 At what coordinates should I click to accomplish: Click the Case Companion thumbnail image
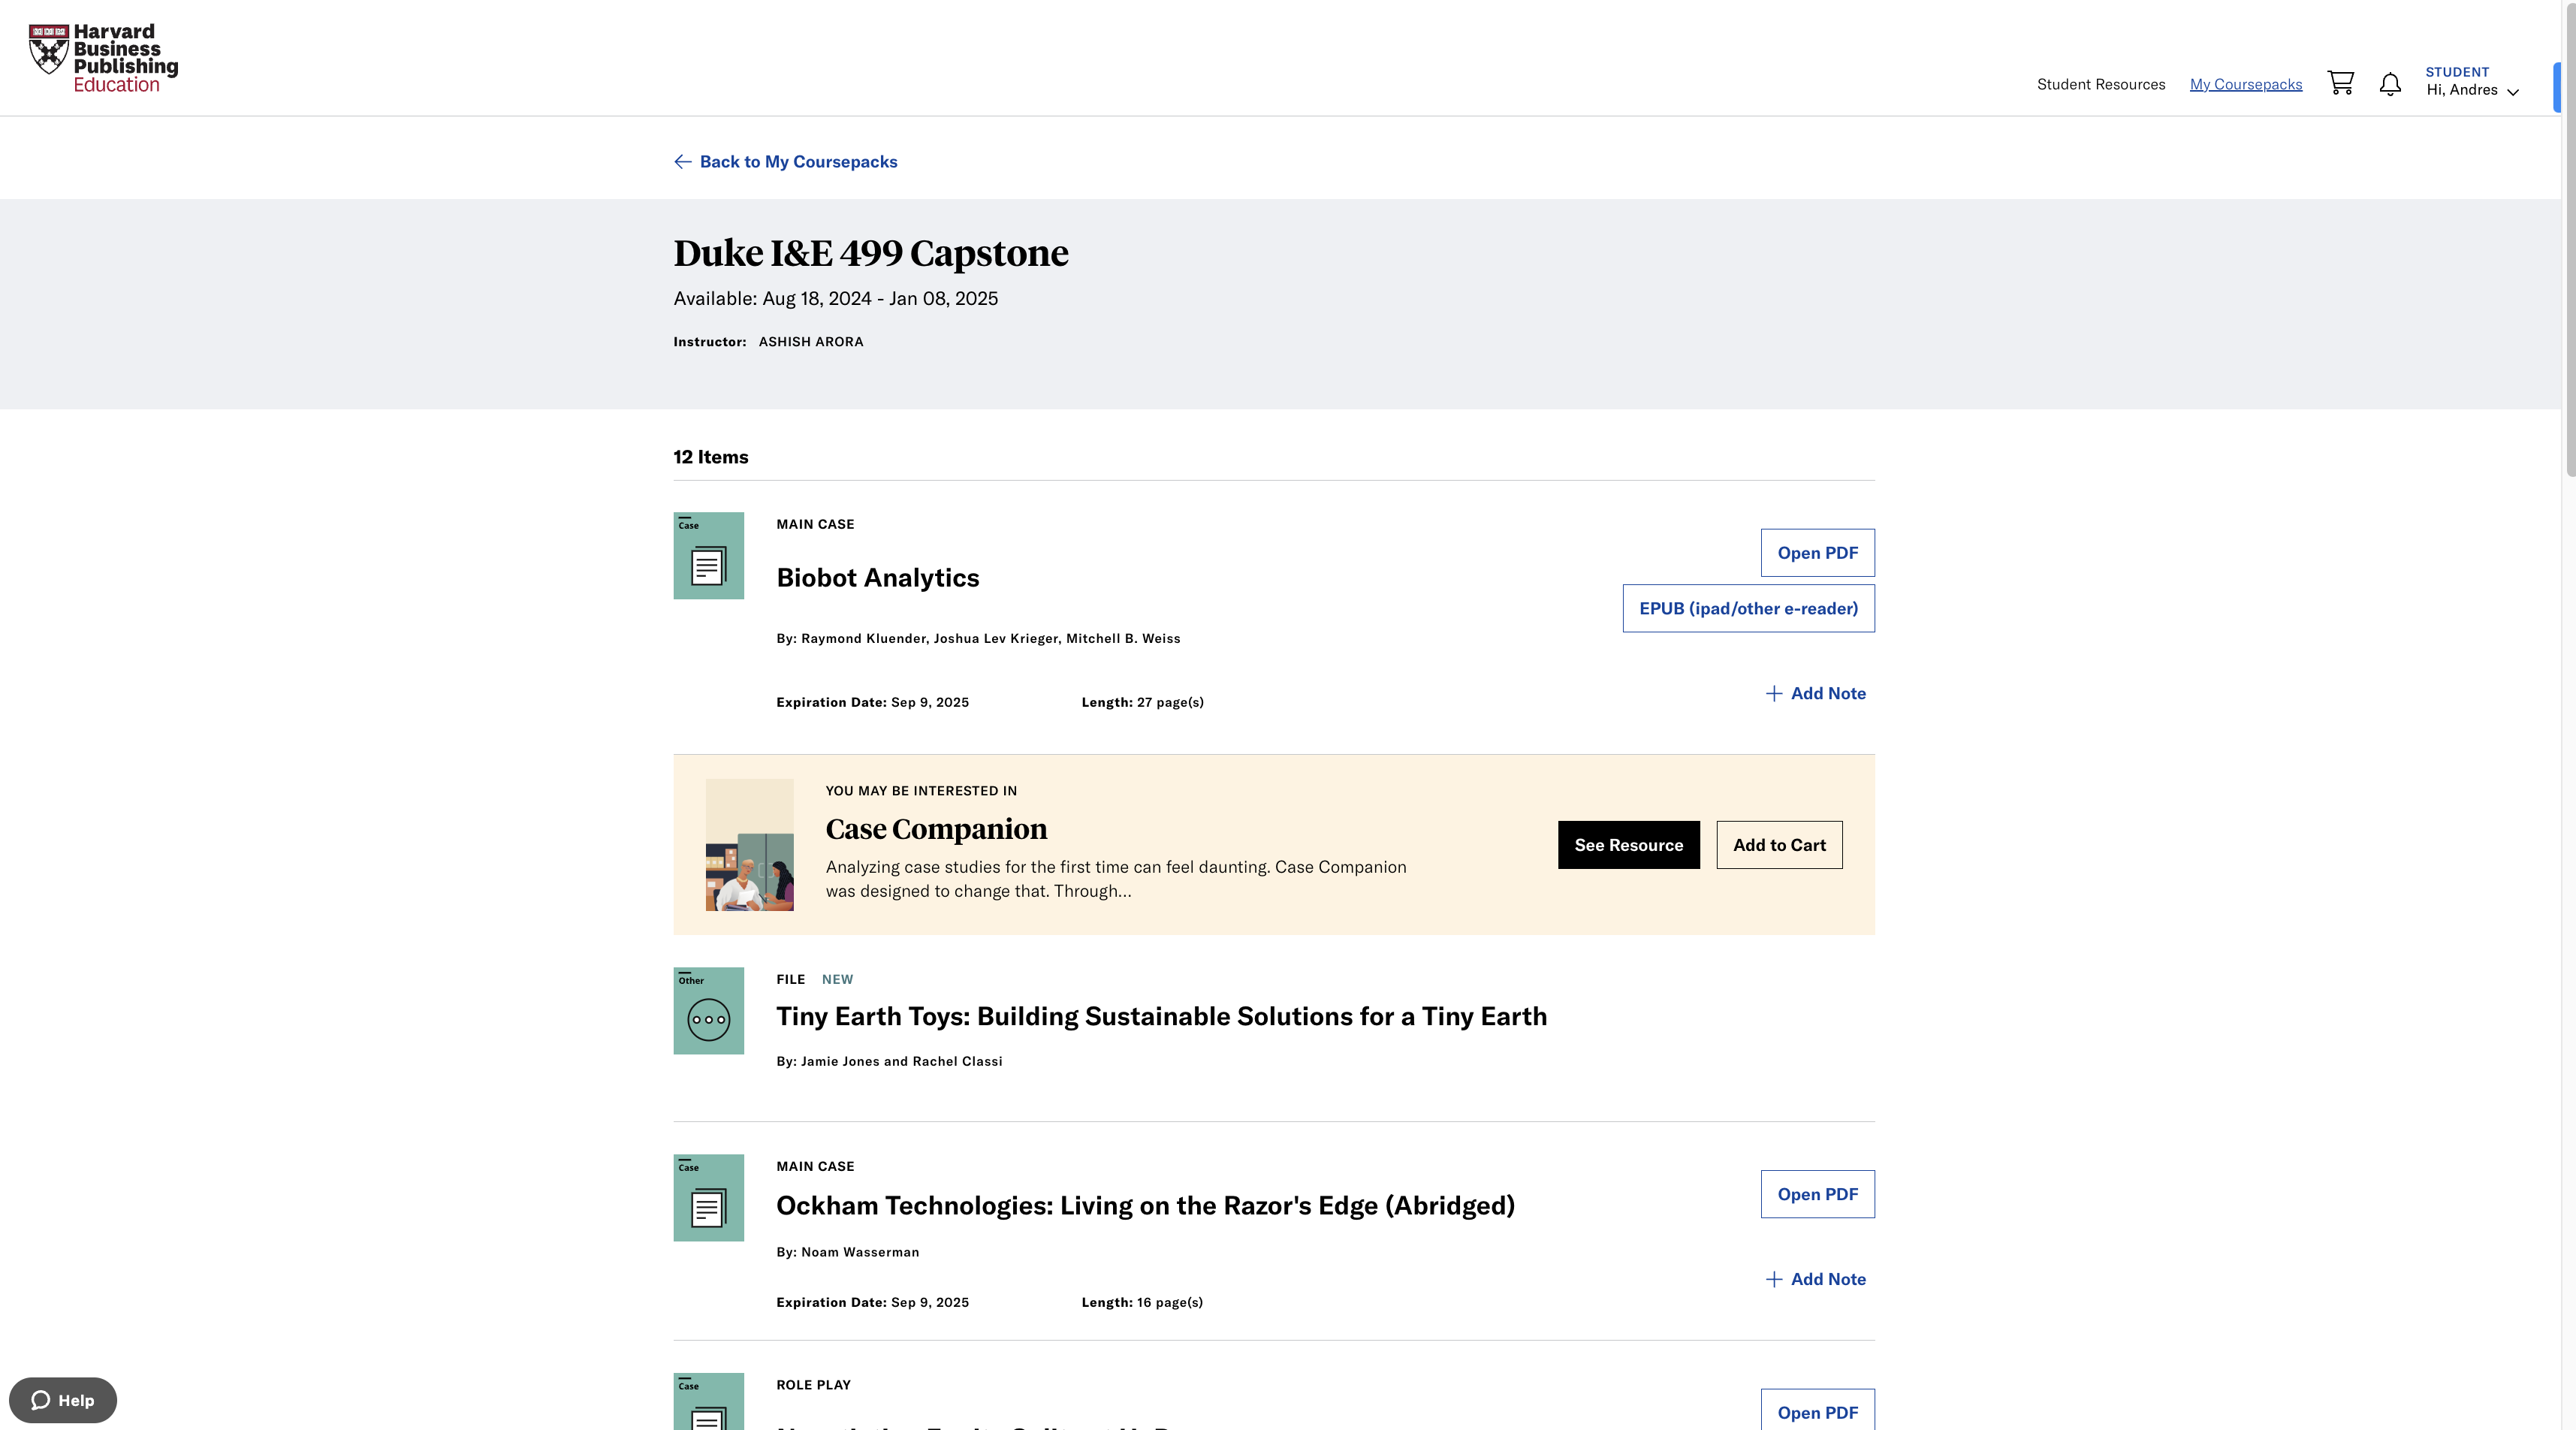[x=749, y=845]
